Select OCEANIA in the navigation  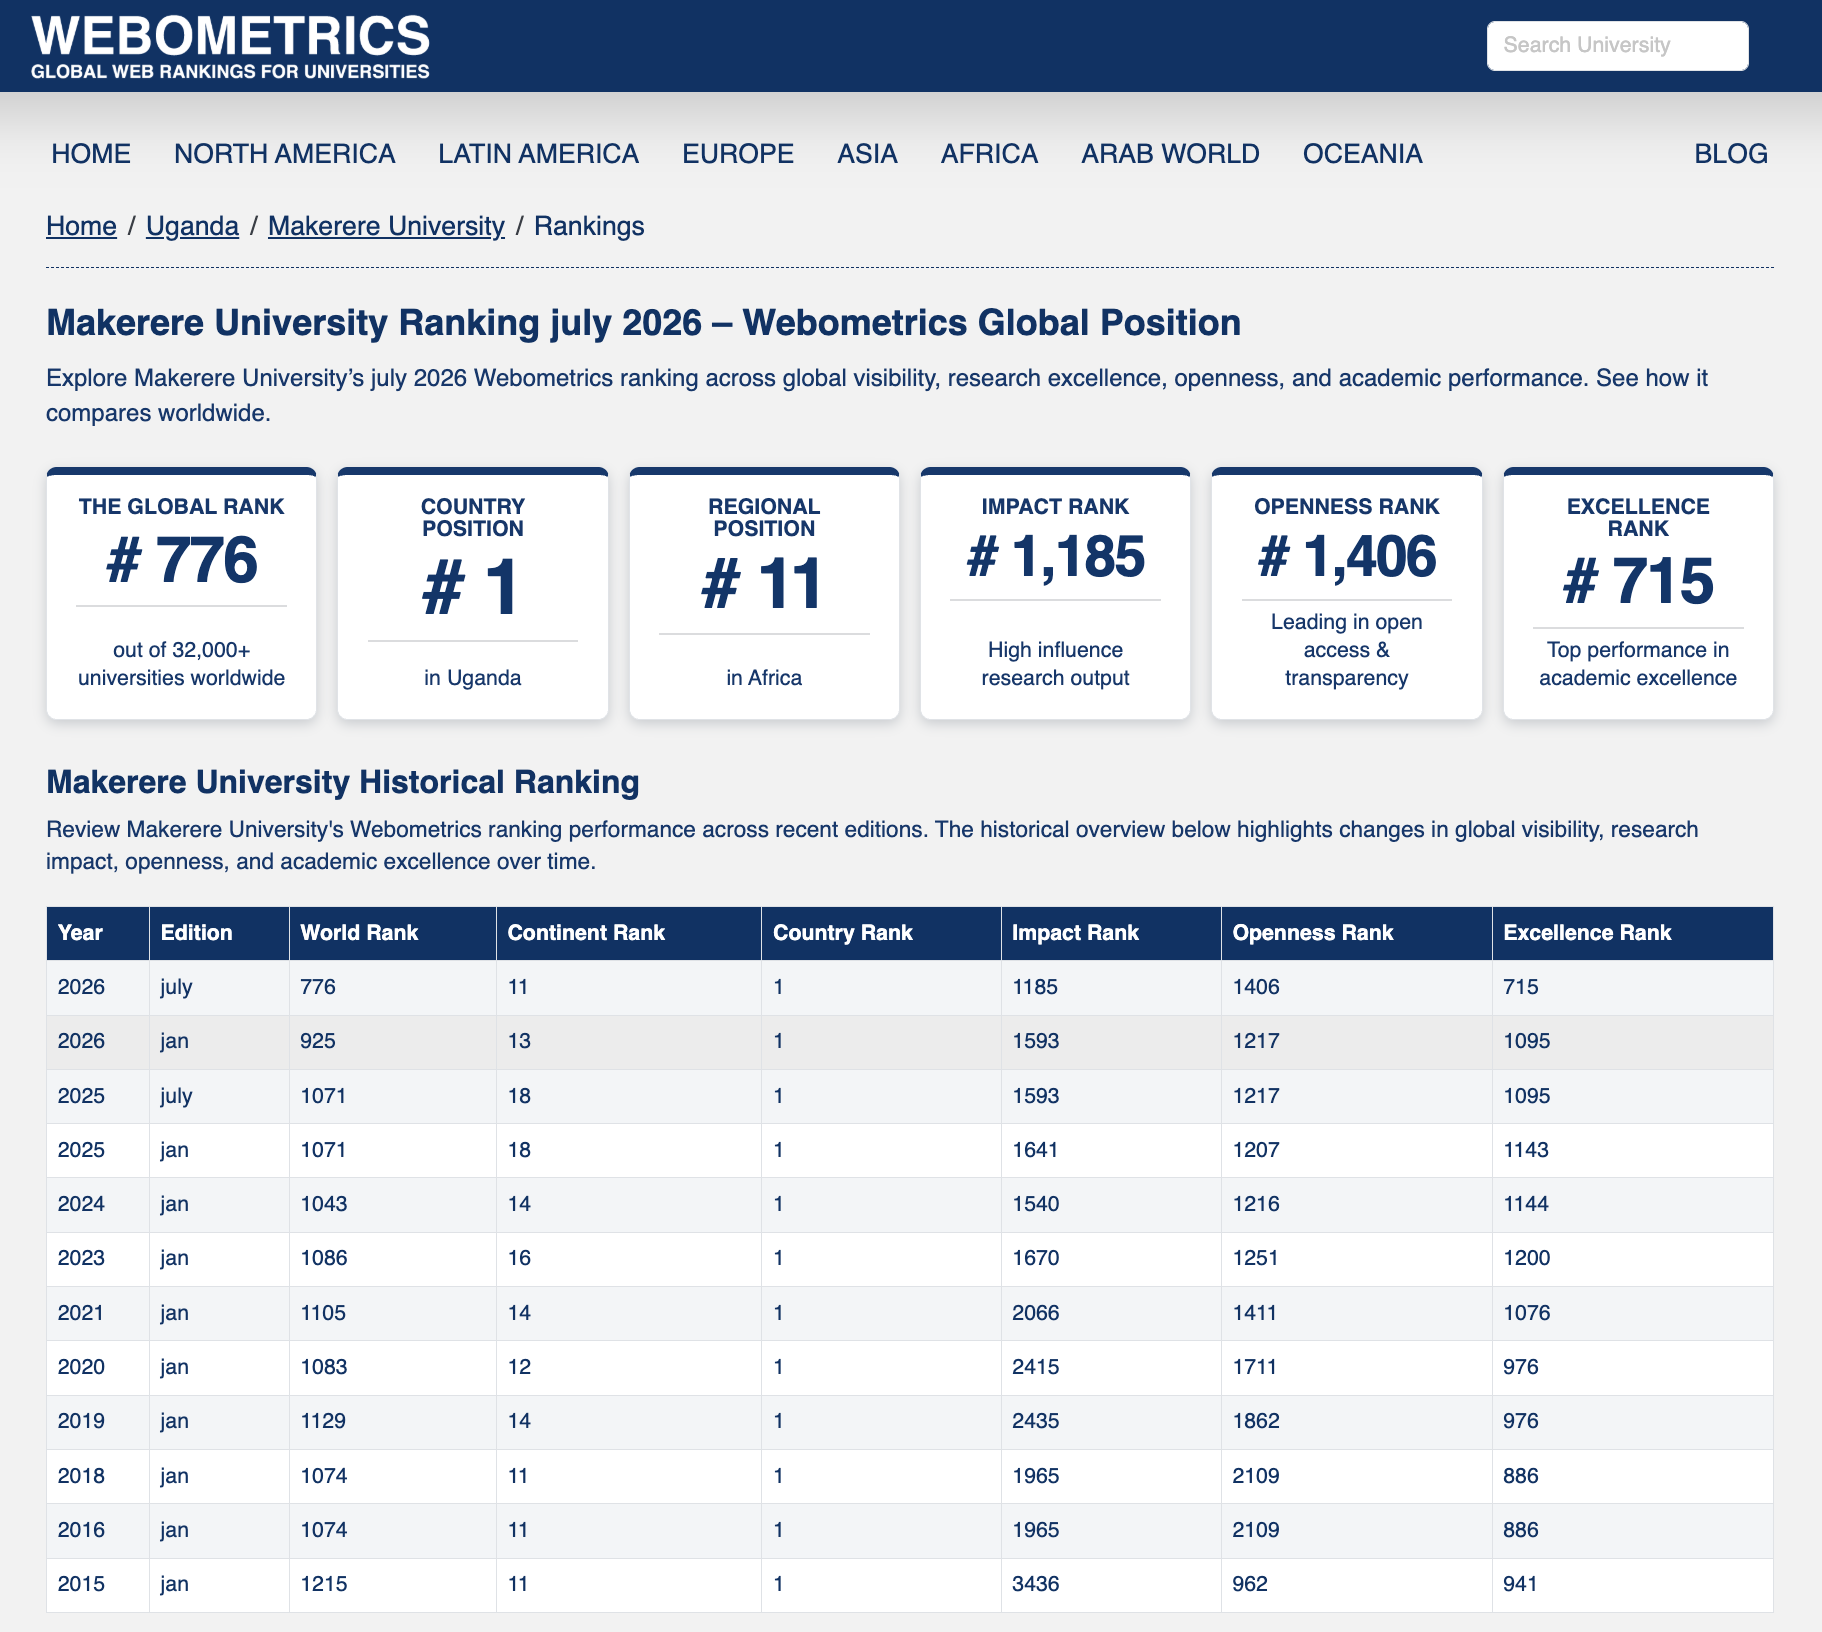(x=1362, y=154)
